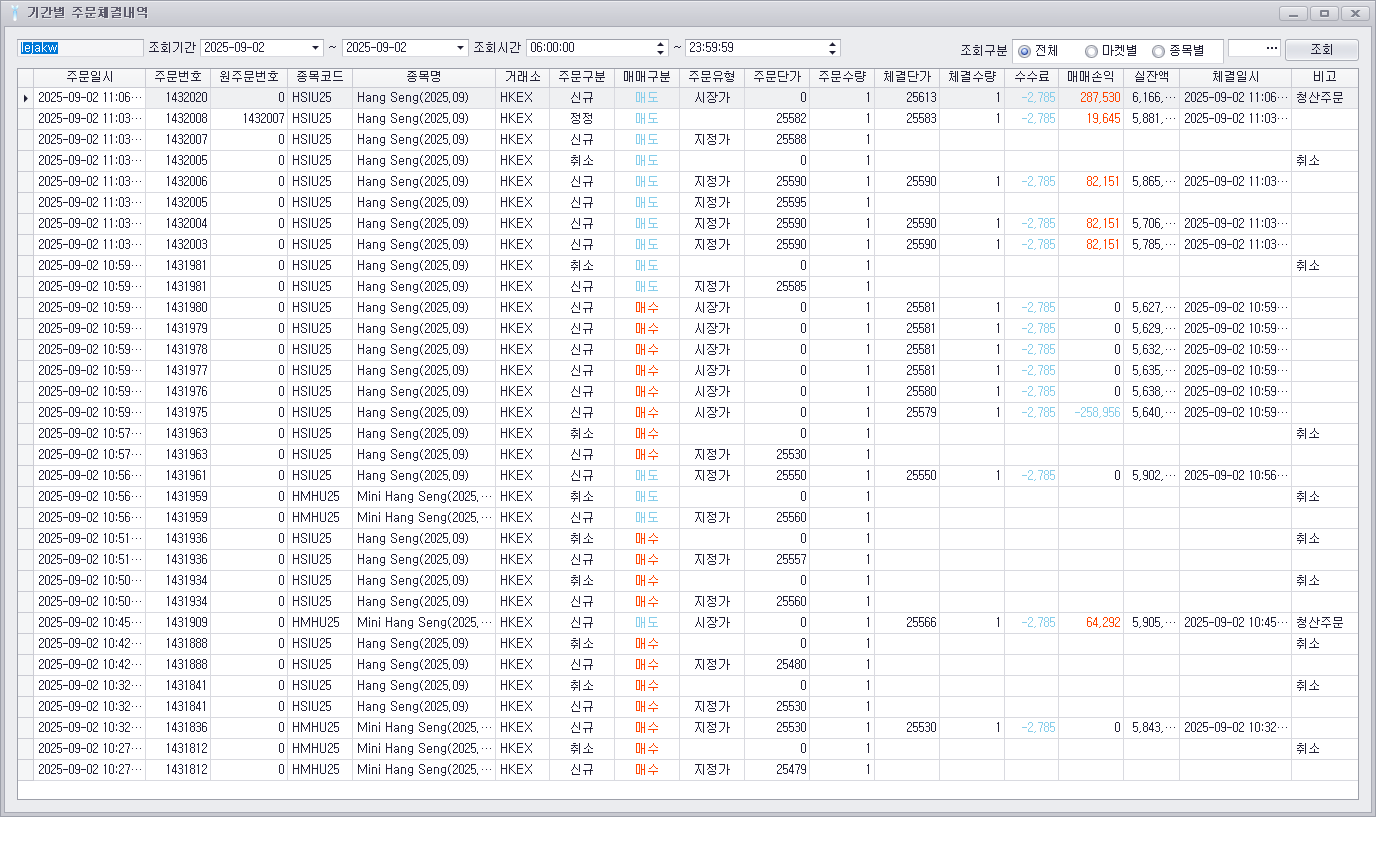This screenshot has width=1376, height=854.
Task: Select order number 1431978 cell
Action: [178, 350]
